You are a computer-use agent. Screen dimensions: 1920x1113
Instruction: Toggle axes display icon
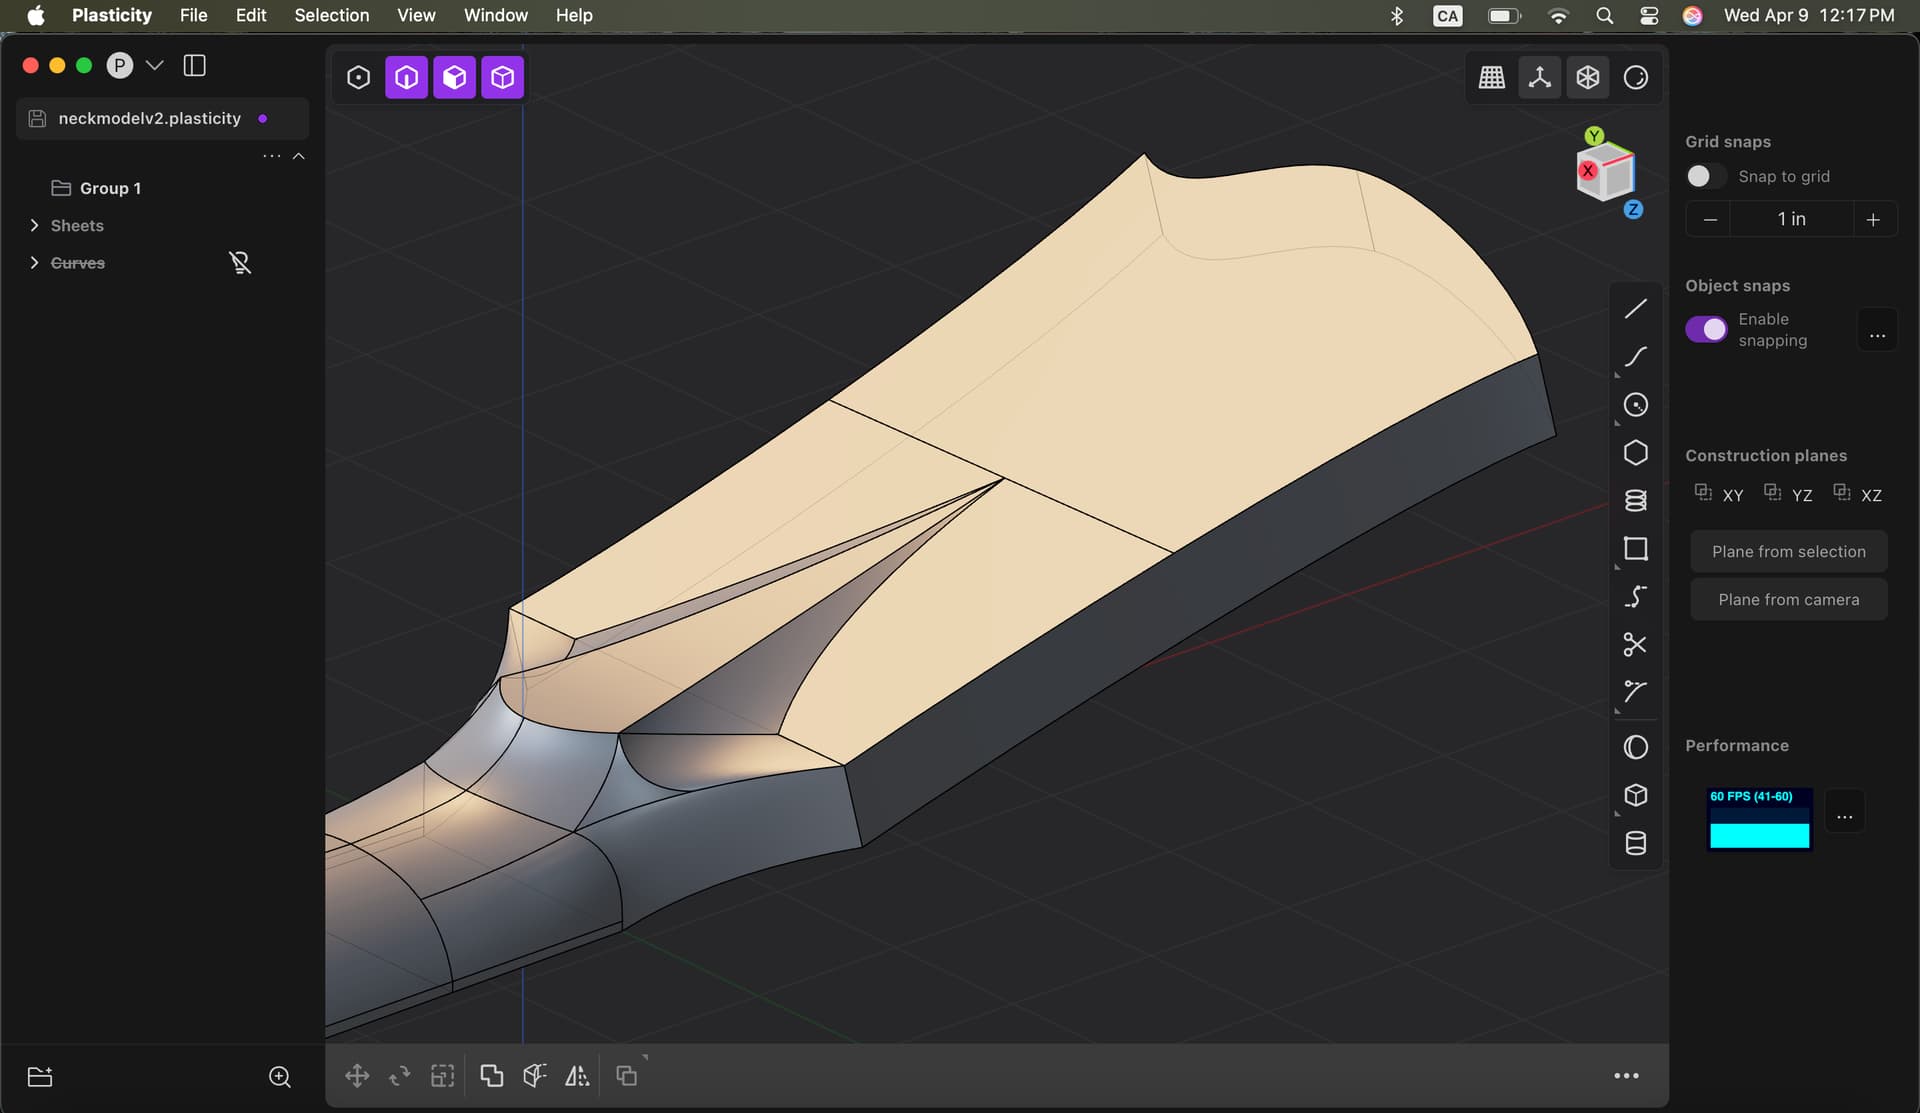click(1539, 77)
